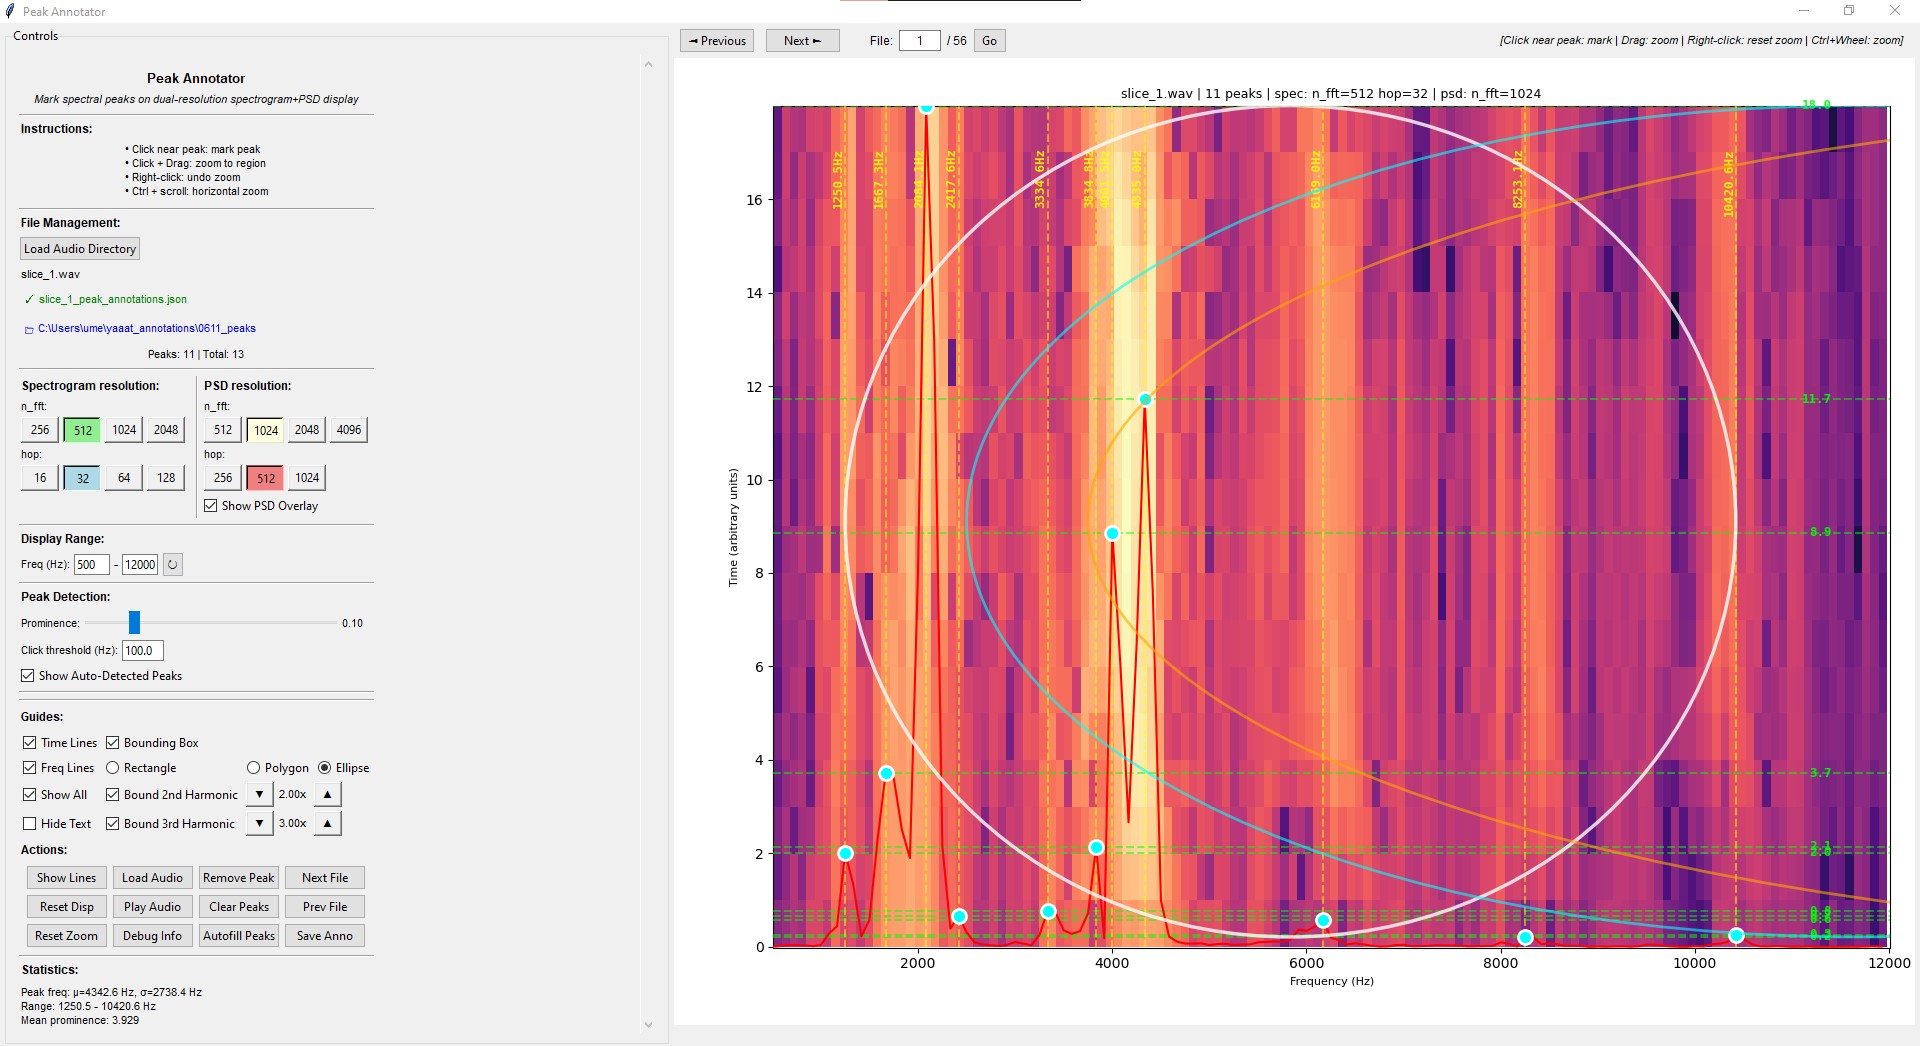Select the Rectangle bounding shape
1920x1046 pixels.
pyautogui.click(x=113, y=768)
